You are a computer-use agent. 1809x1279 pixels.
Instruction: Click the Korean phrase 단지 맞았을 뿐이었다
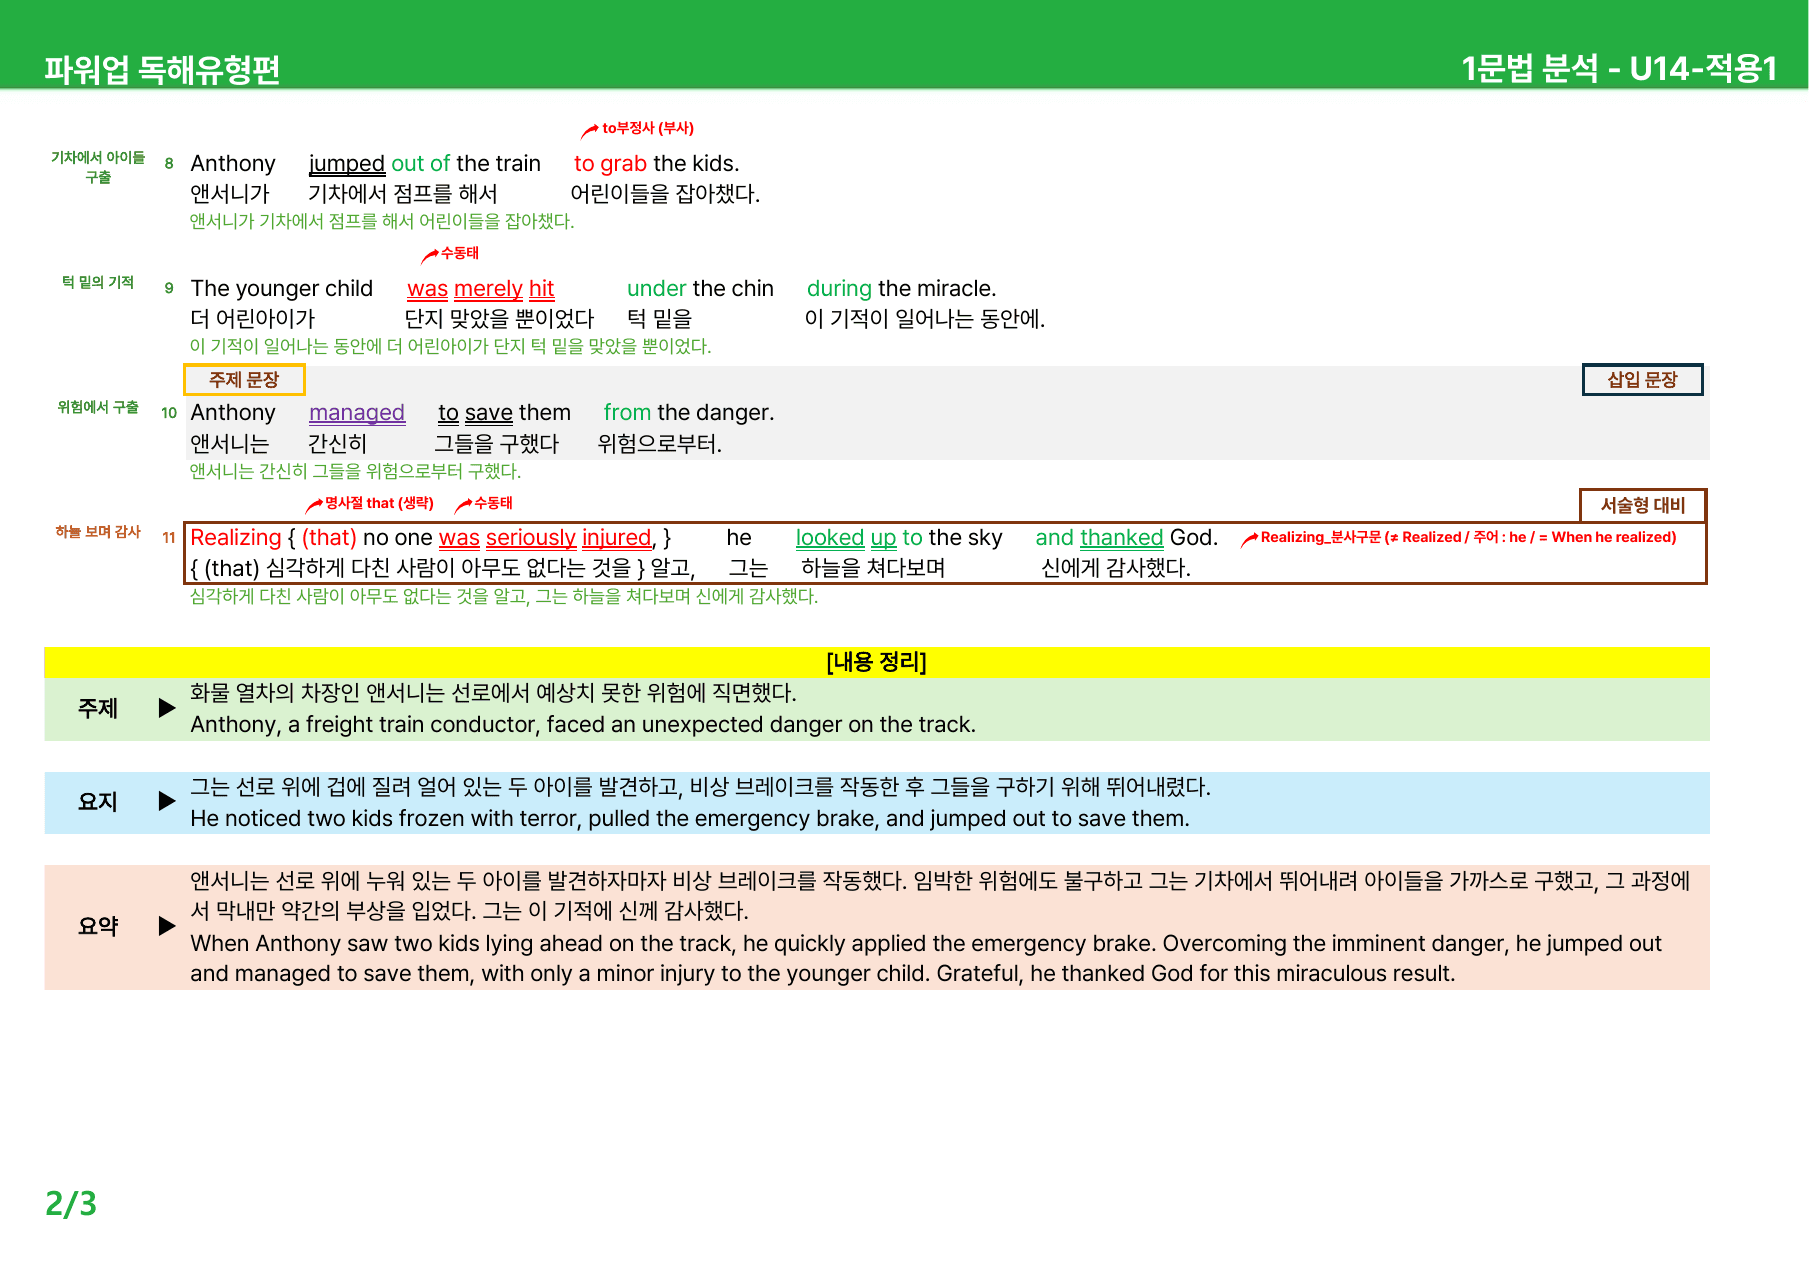coord(499,319)
